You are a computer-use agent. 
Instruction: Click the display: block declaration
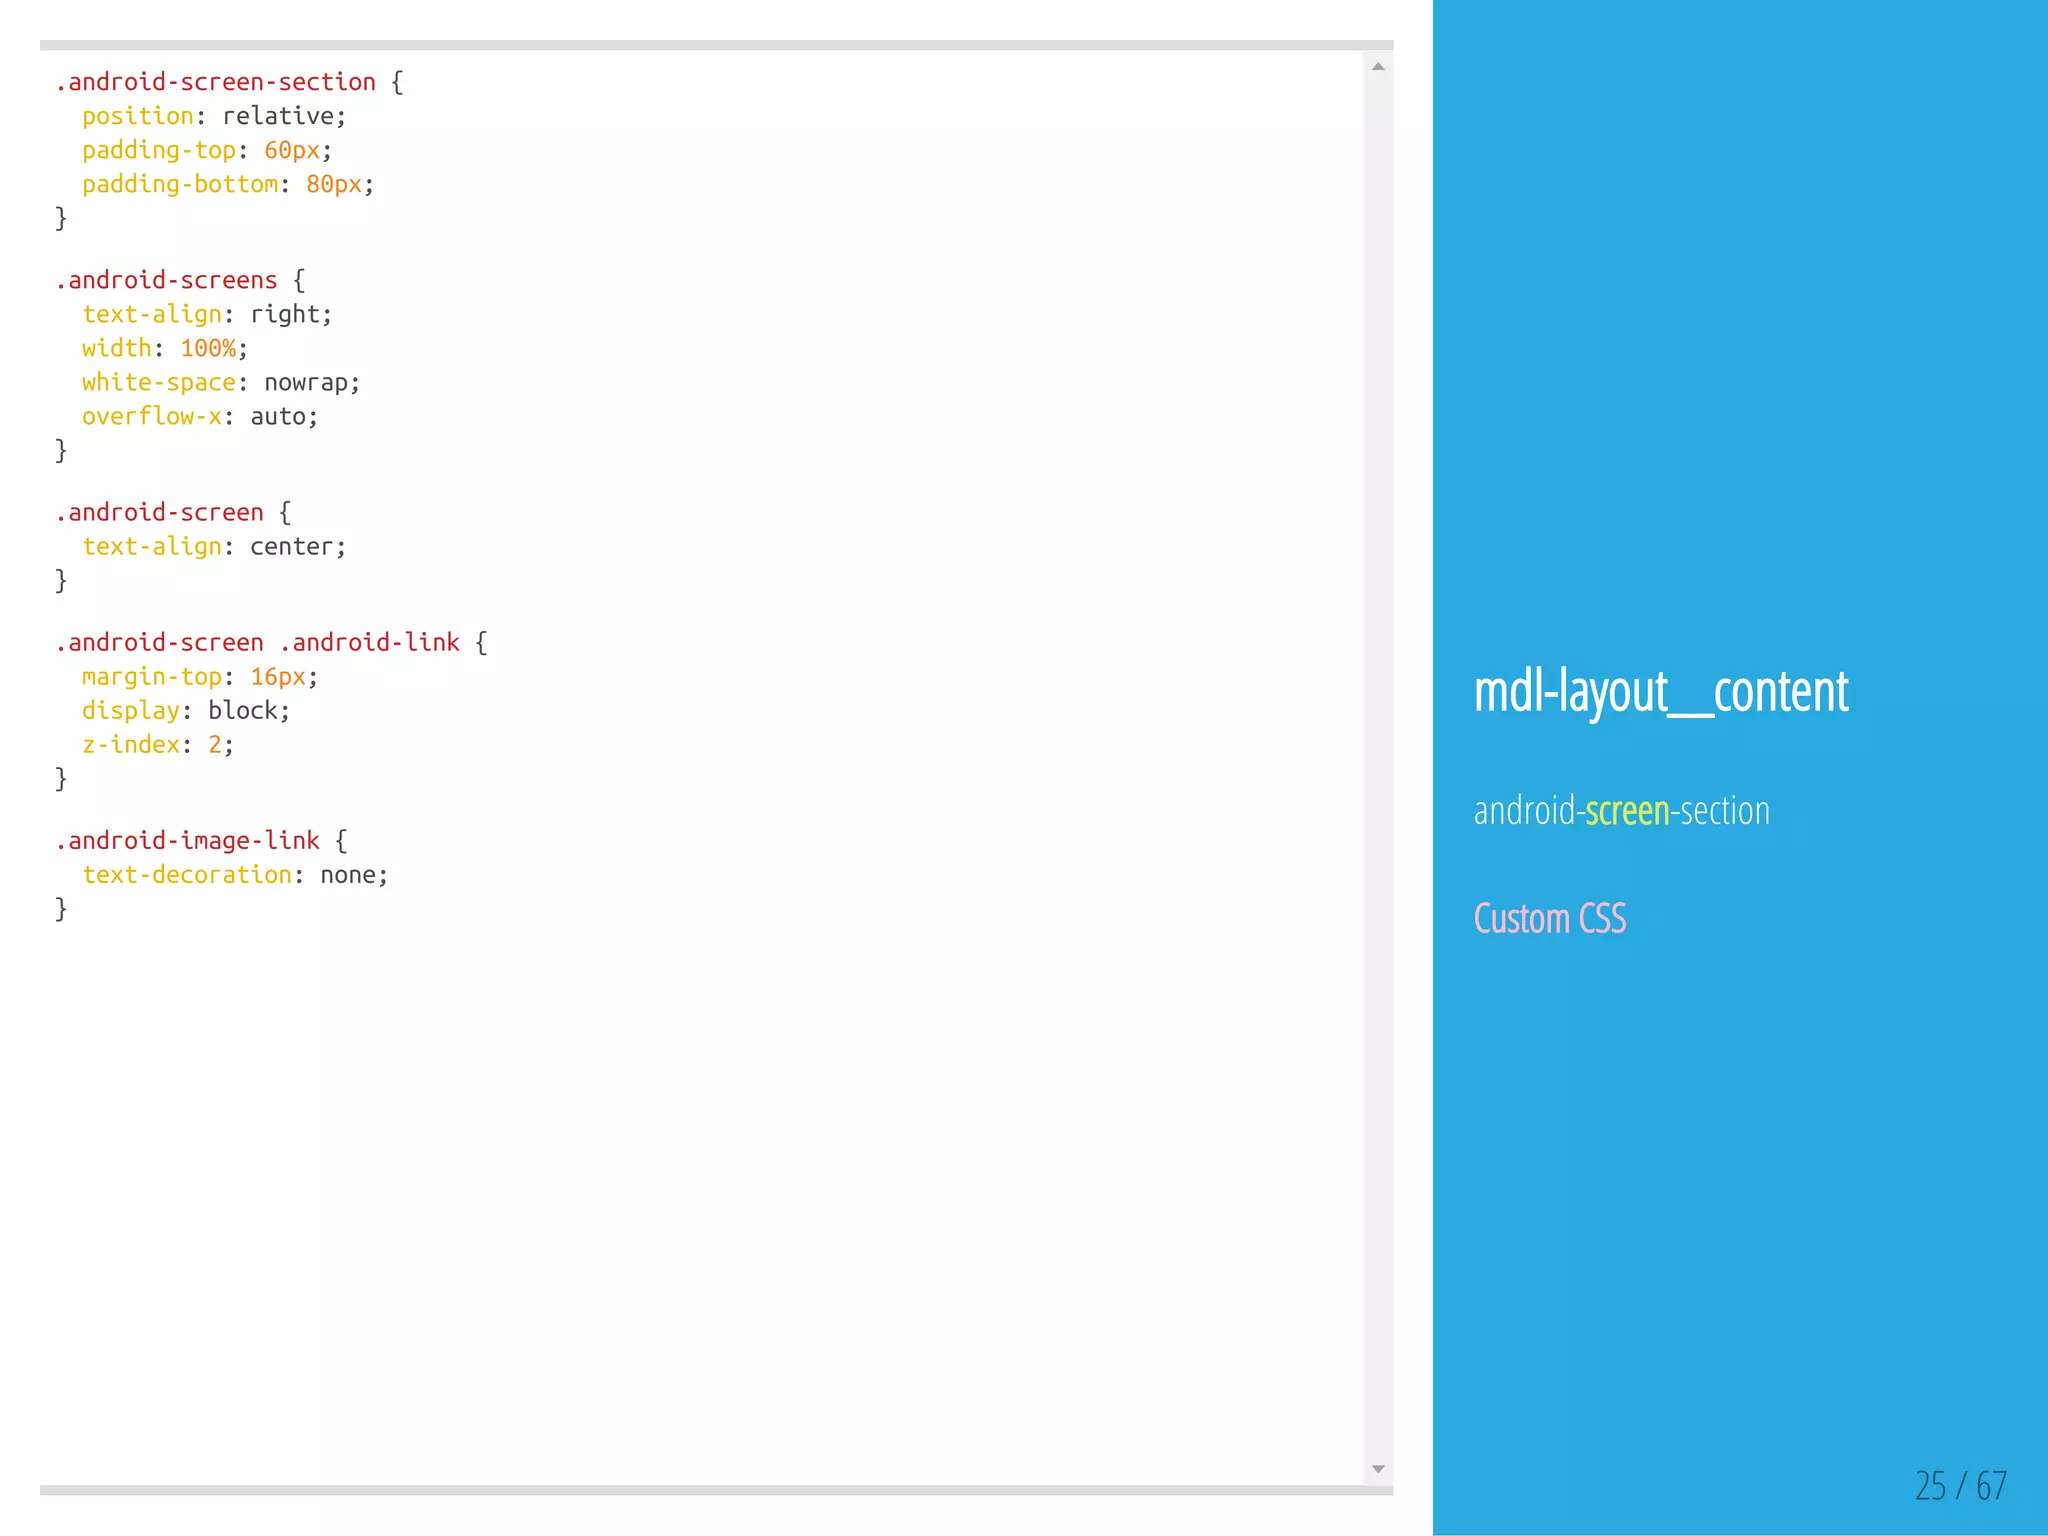(x=185, y=711)
